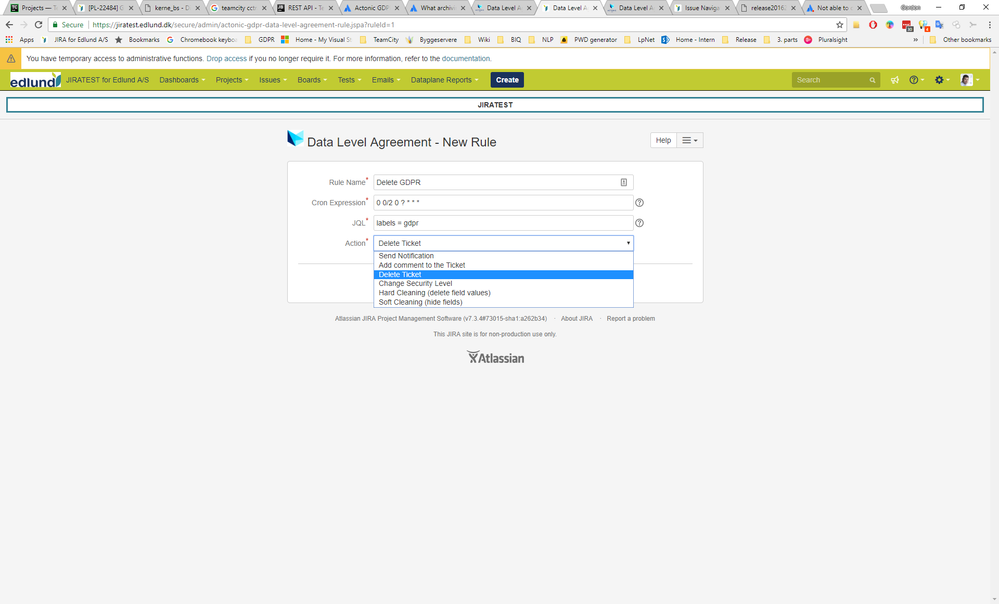This screenshot has width=999, height=604.
Task: Click the help icon next to JQL field
Action: 639,223
